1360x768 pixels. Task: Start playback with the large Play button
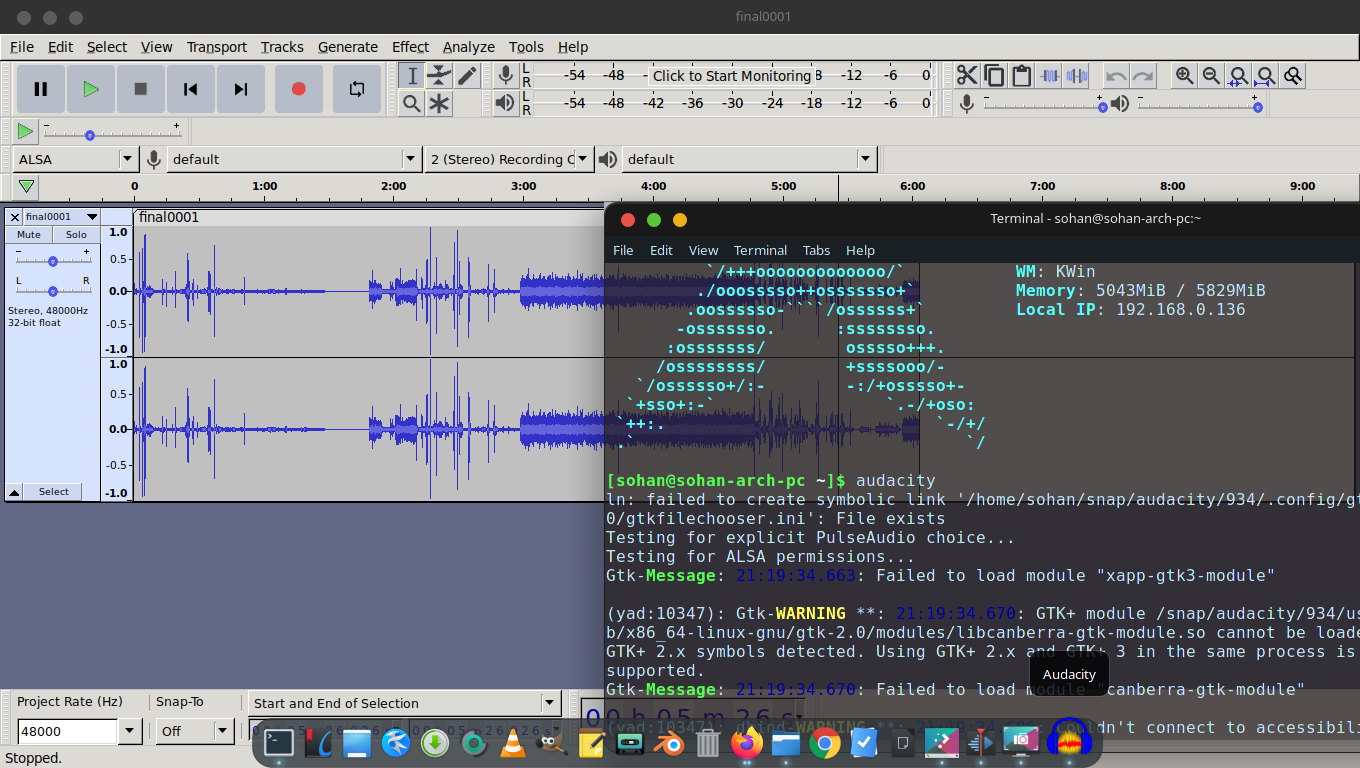[91, 89]
